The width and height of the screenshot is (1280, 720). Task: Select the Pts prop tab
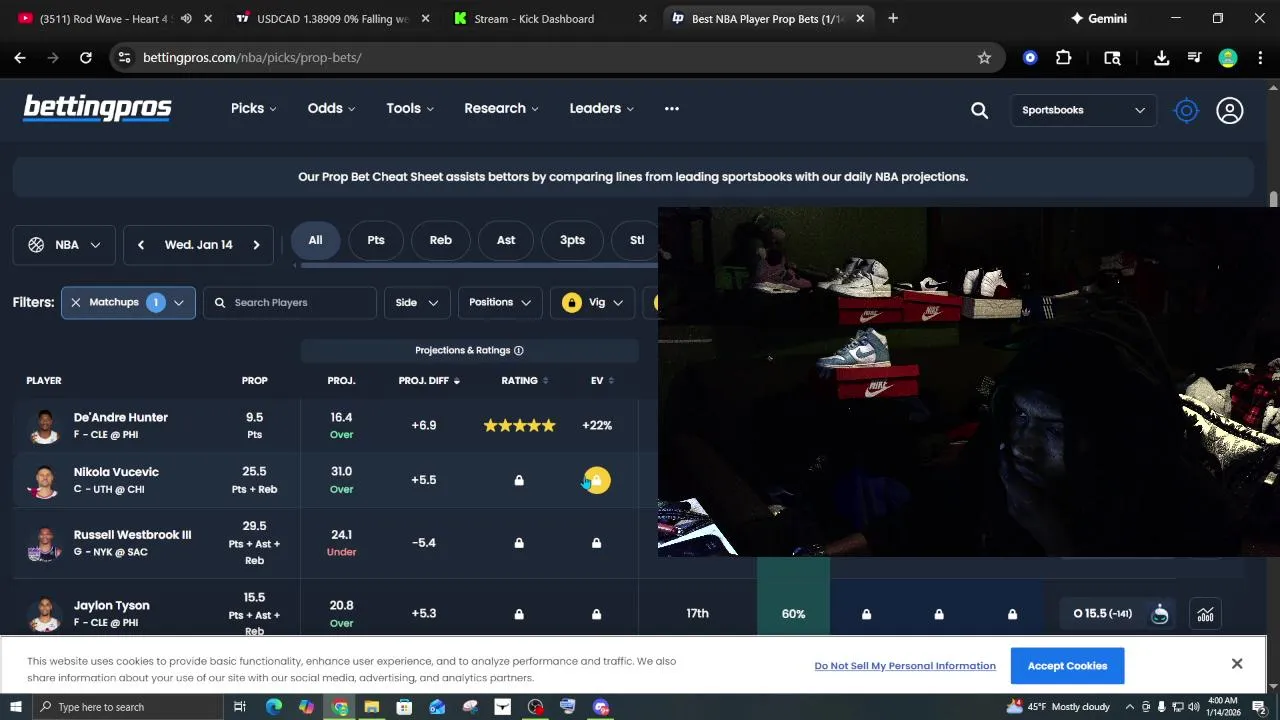coord(376,240)
